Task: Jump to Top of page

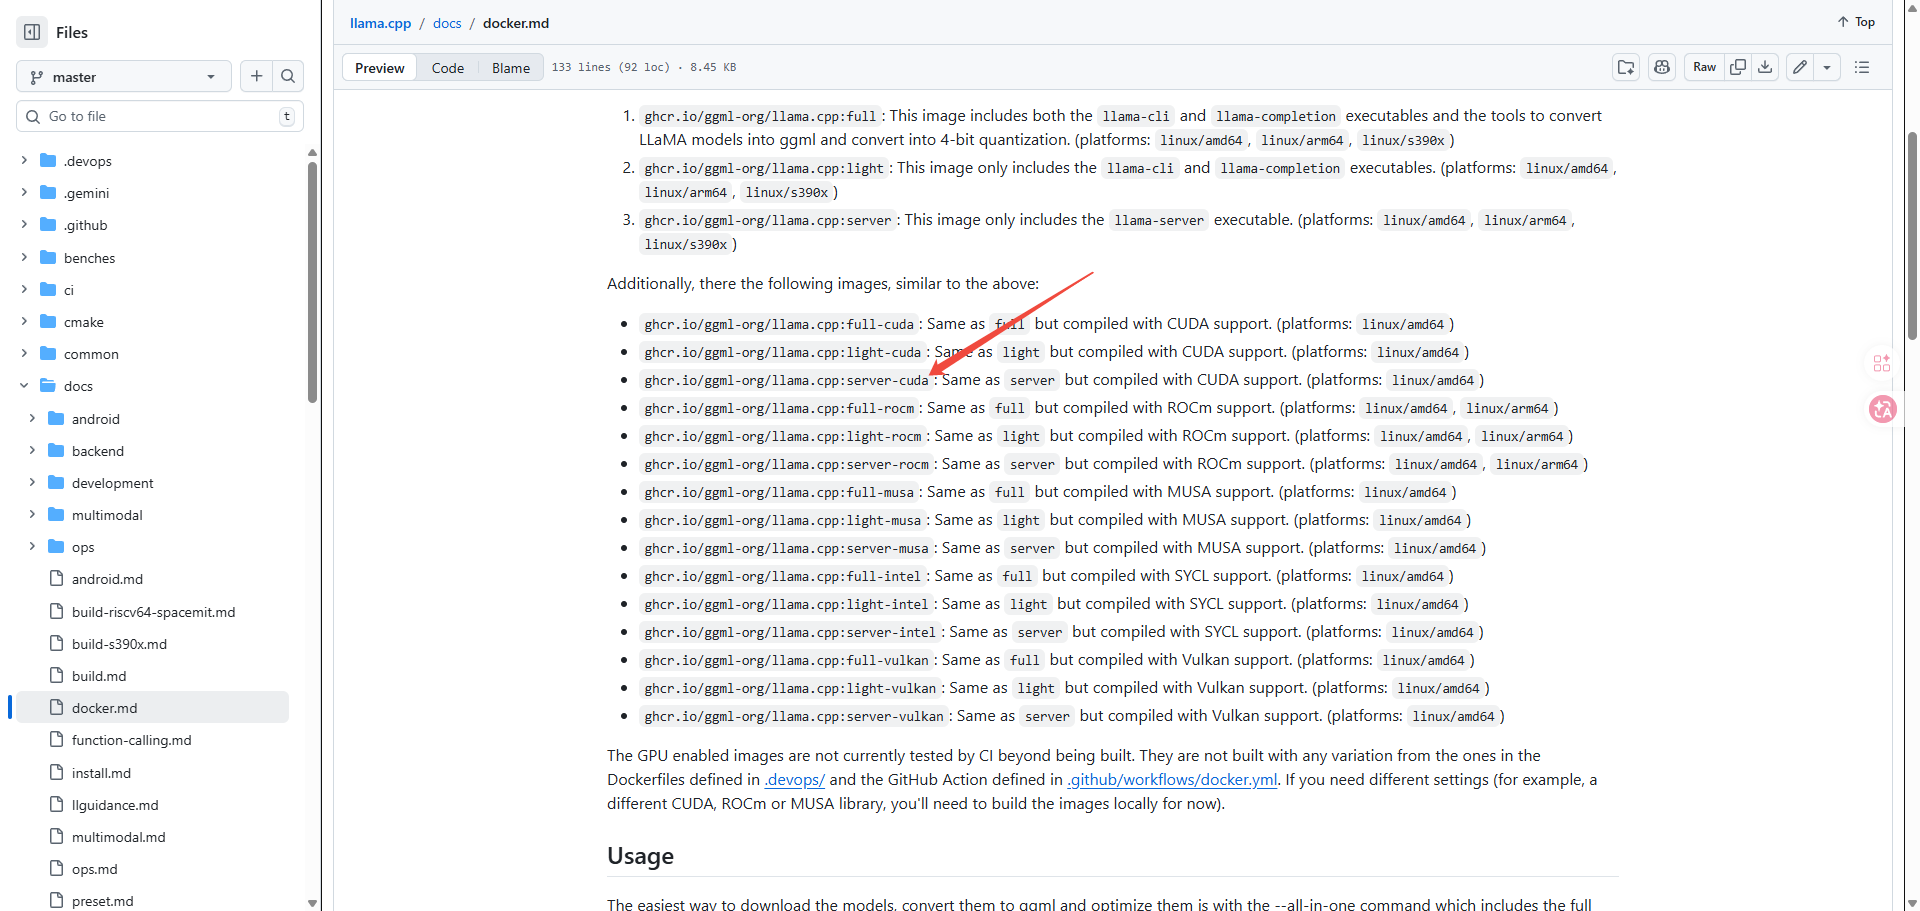Action: pos(1856,22)
